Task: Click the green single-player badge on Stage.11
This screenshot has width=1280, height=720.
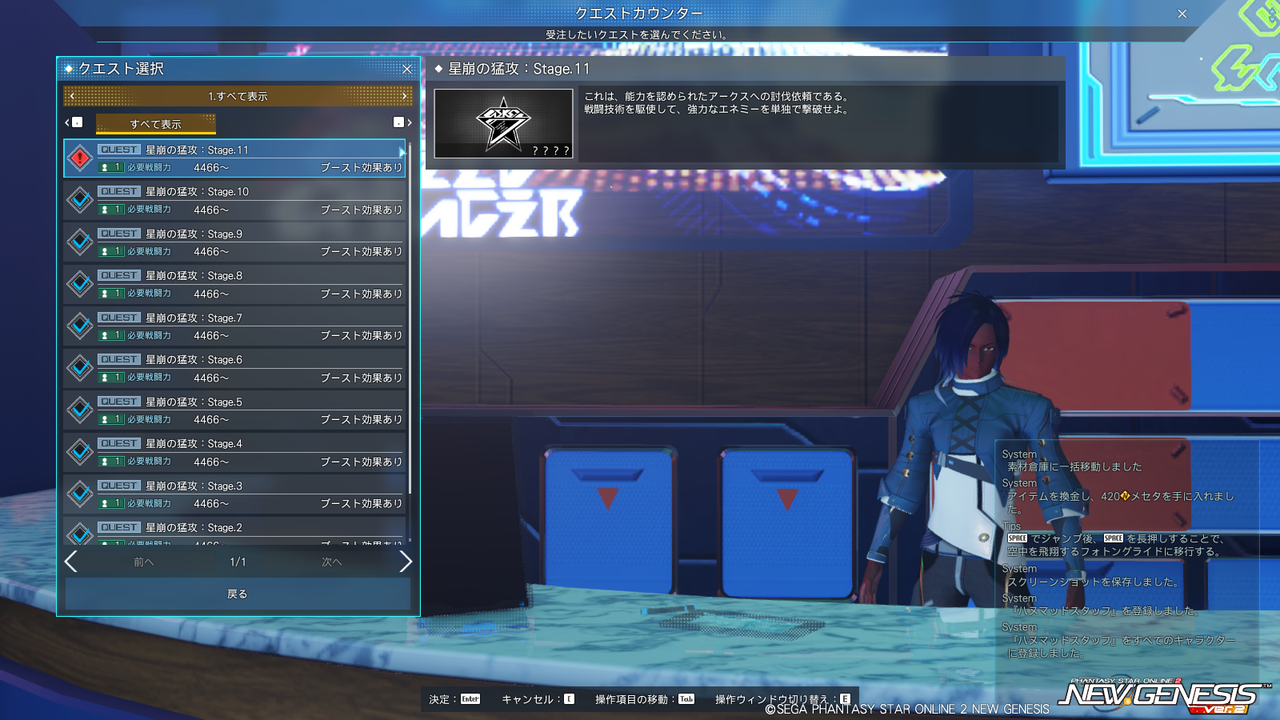Action: pyautogui.click(x=111, y=167)
